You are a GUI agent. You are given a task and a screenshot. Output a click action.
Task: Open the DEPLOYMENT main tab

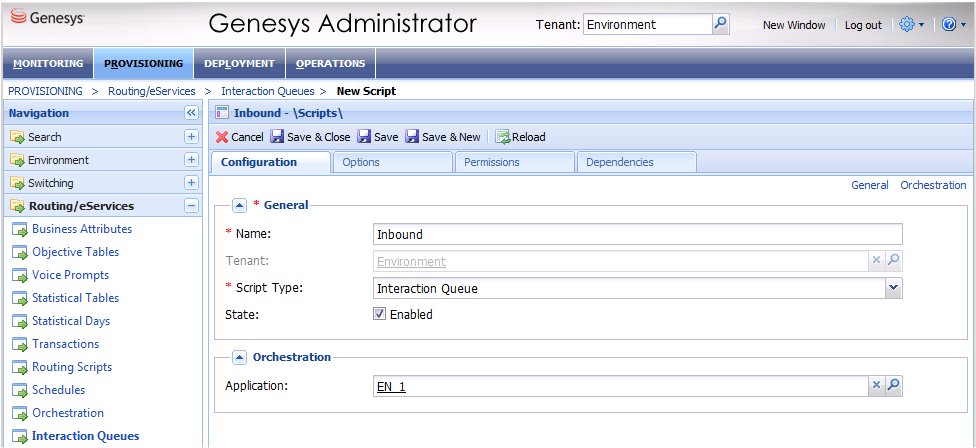point(239,64)
